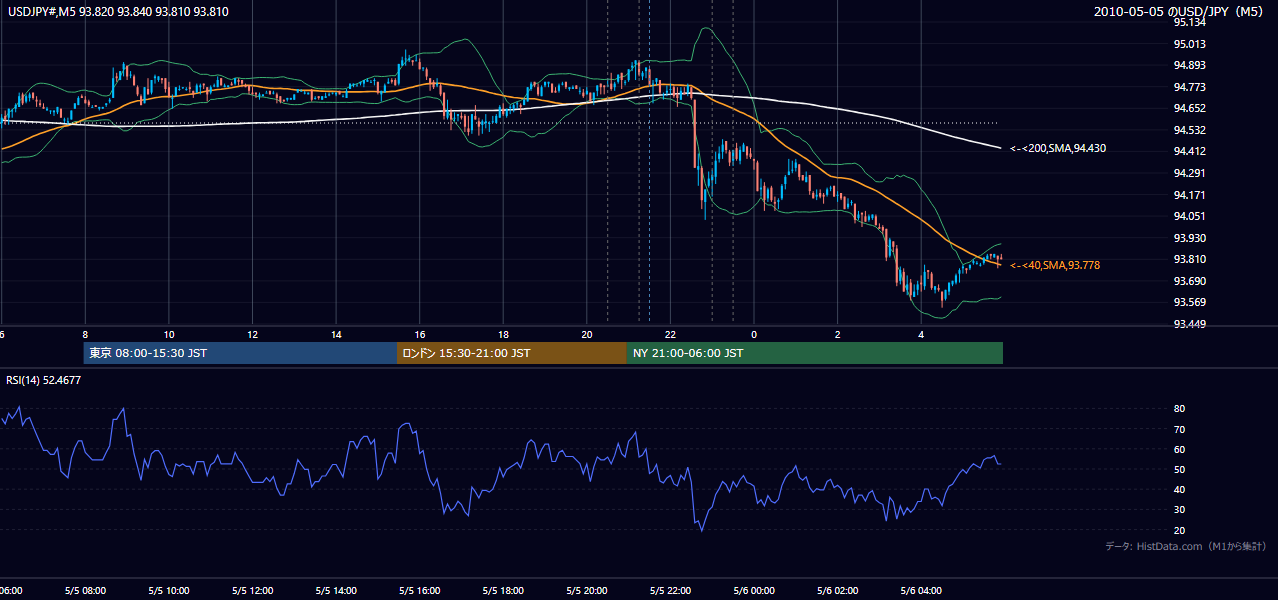Select price axis value 93.930

pyautogui.click(x=1189, y=238)
